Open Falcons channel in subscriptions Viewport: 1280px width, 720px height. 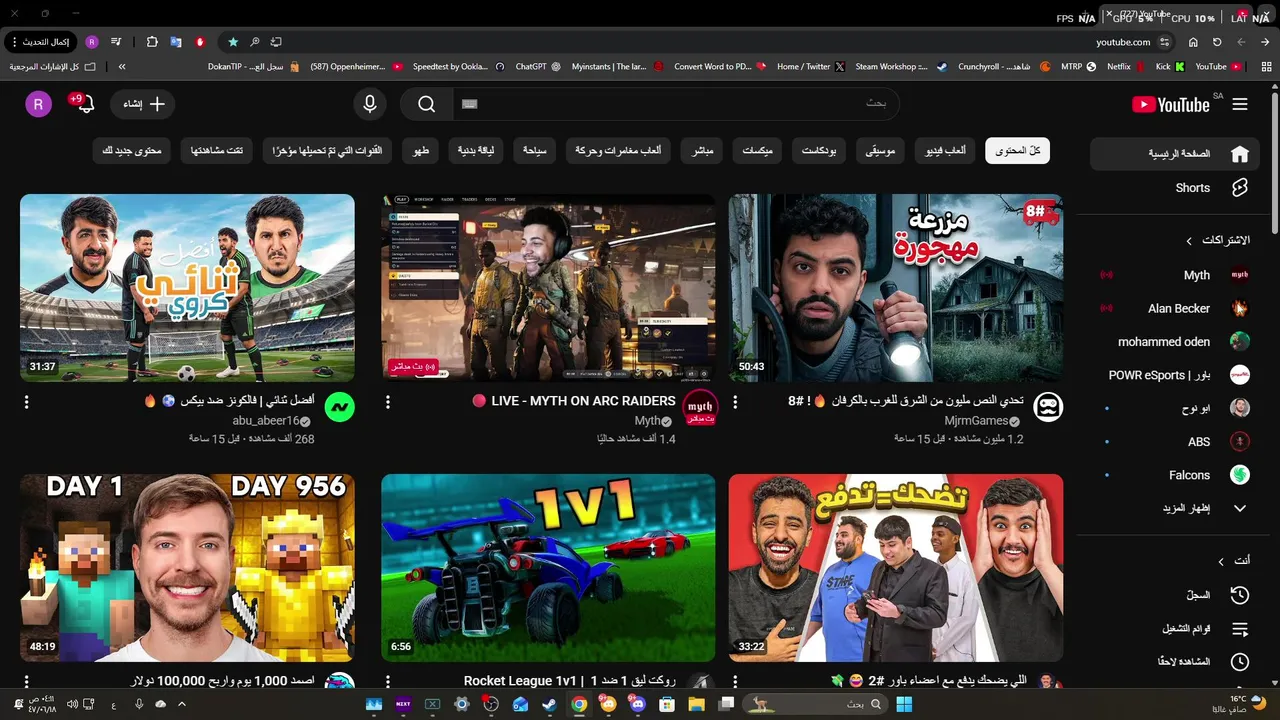(x=1175, y=475)
